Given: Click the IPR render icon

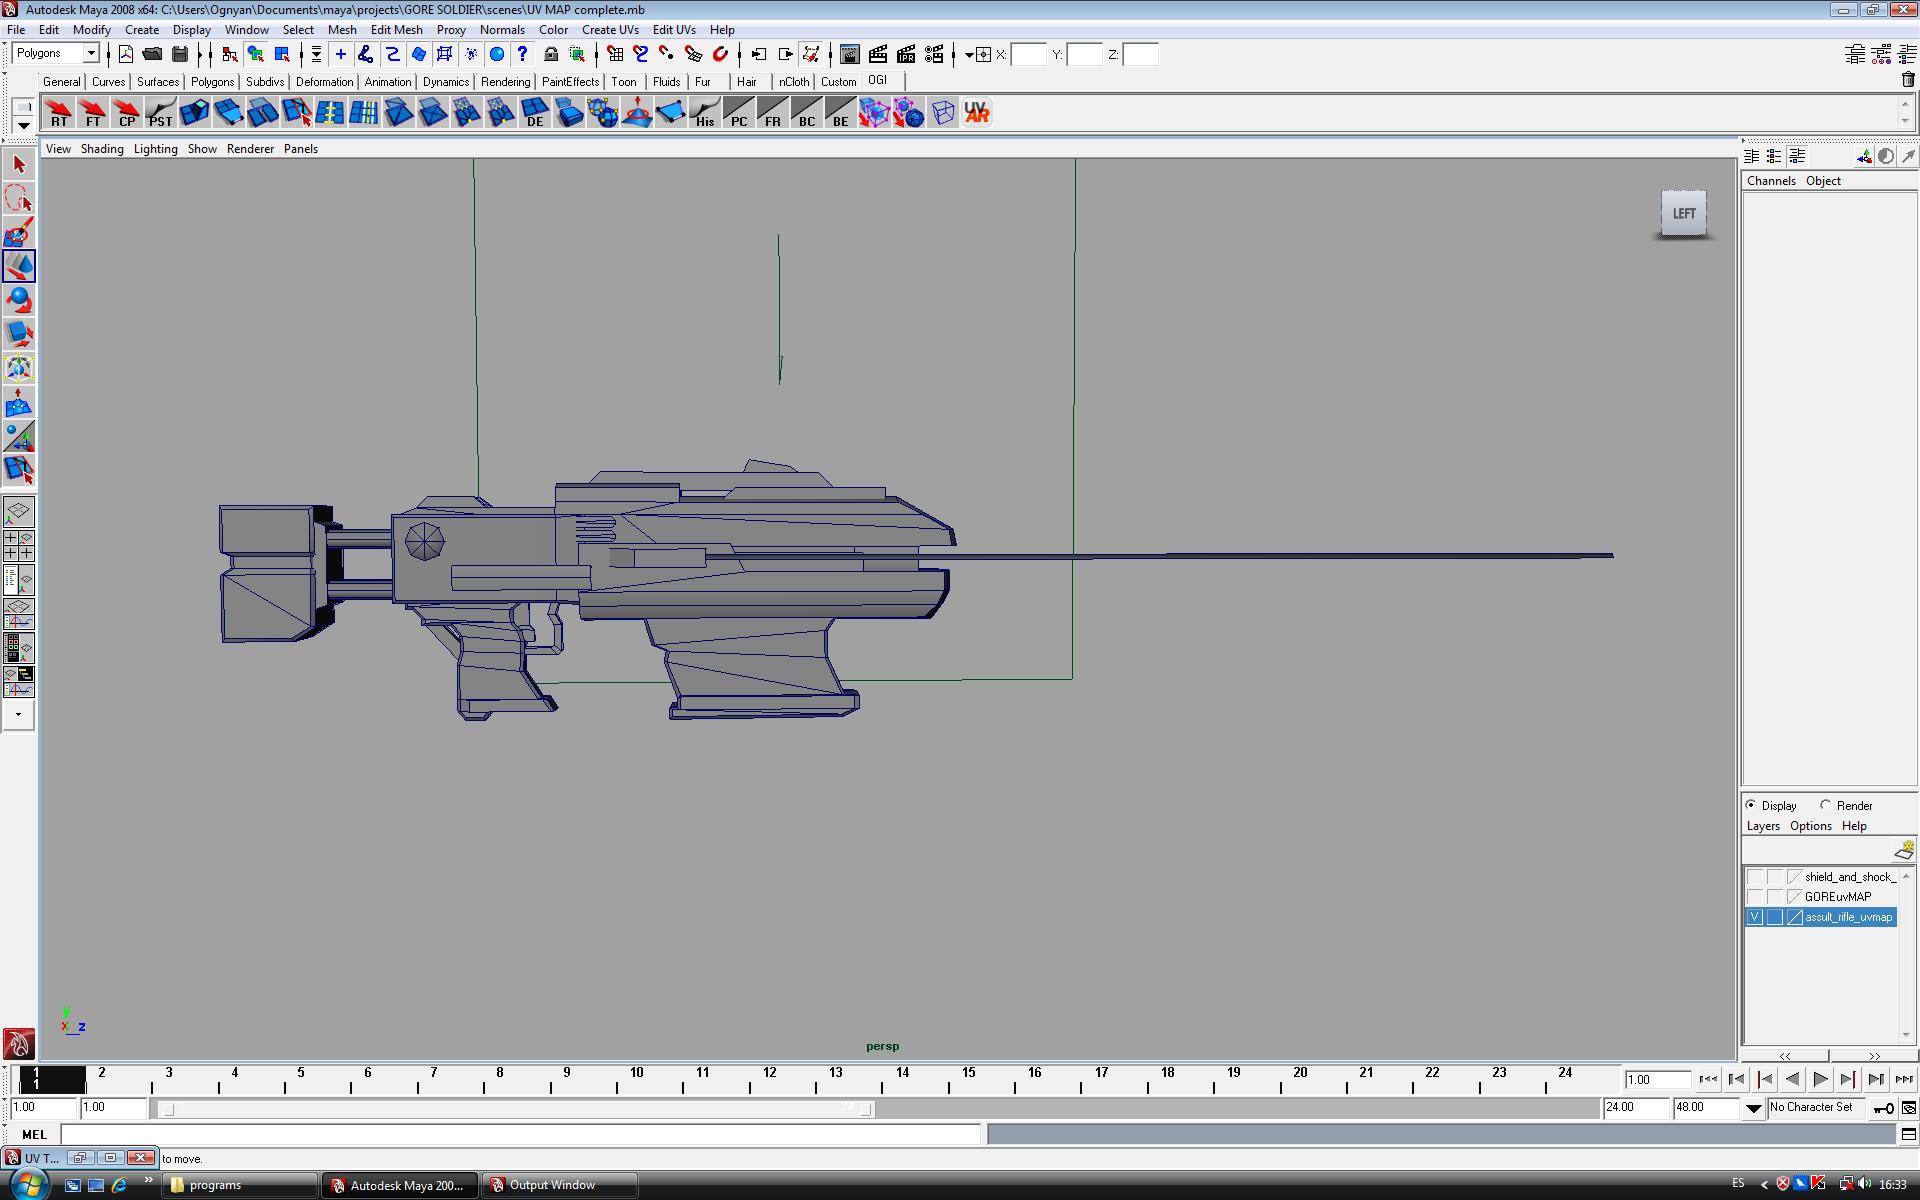Looking at the screenshot, I should pos(906,54).
